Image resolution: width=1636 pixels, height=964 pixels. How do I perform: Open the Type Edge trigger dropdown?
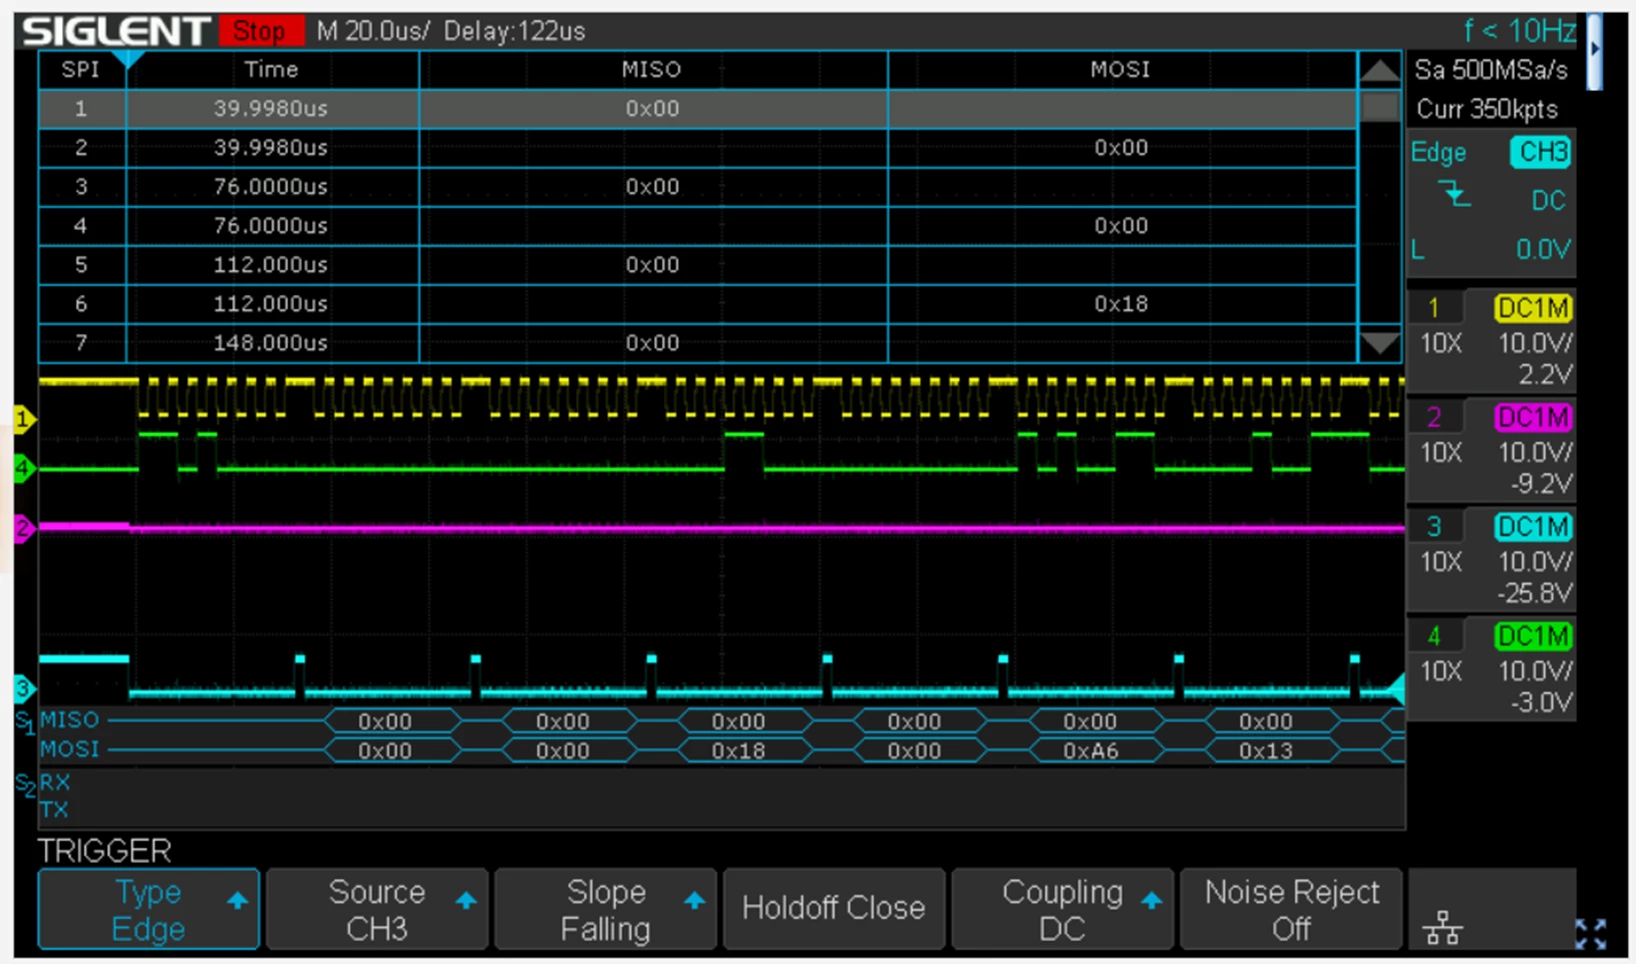[148, 909]
